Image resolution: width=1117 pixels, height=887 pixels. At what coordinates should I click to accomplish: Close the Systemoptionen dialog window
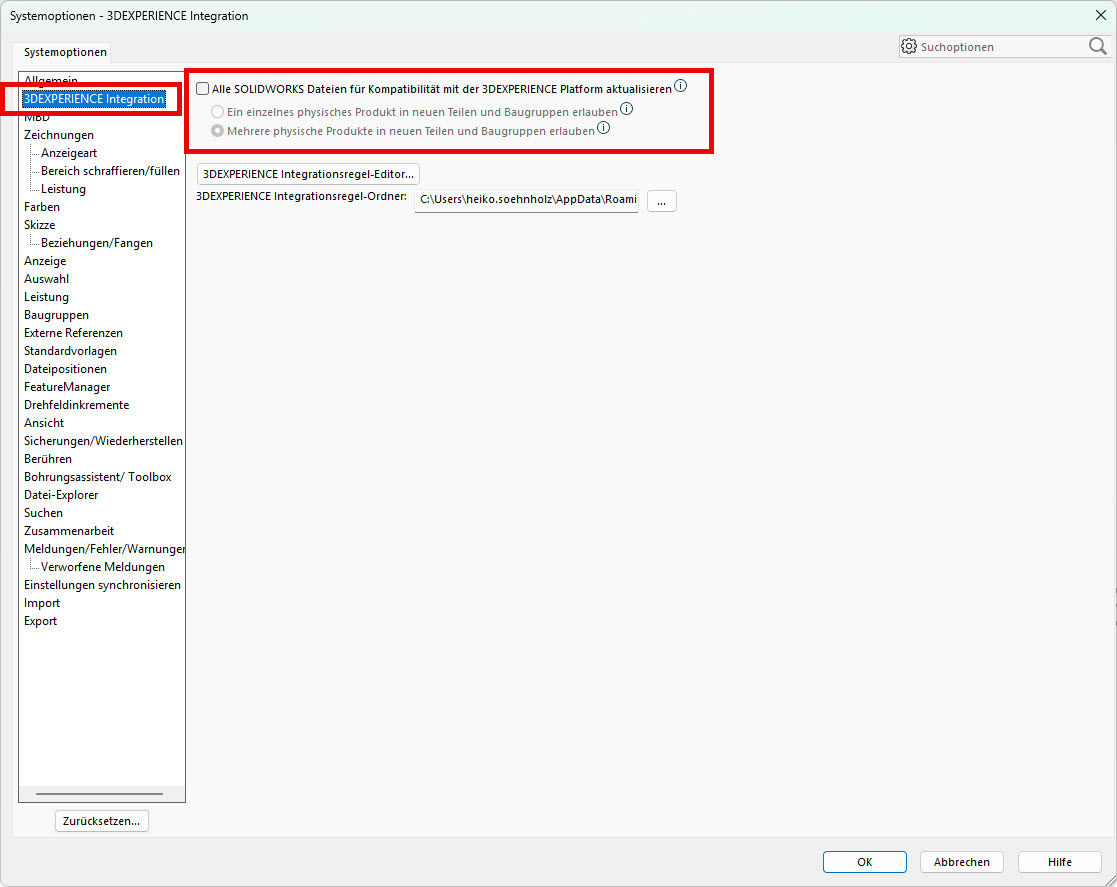[x=1101, y=15]
